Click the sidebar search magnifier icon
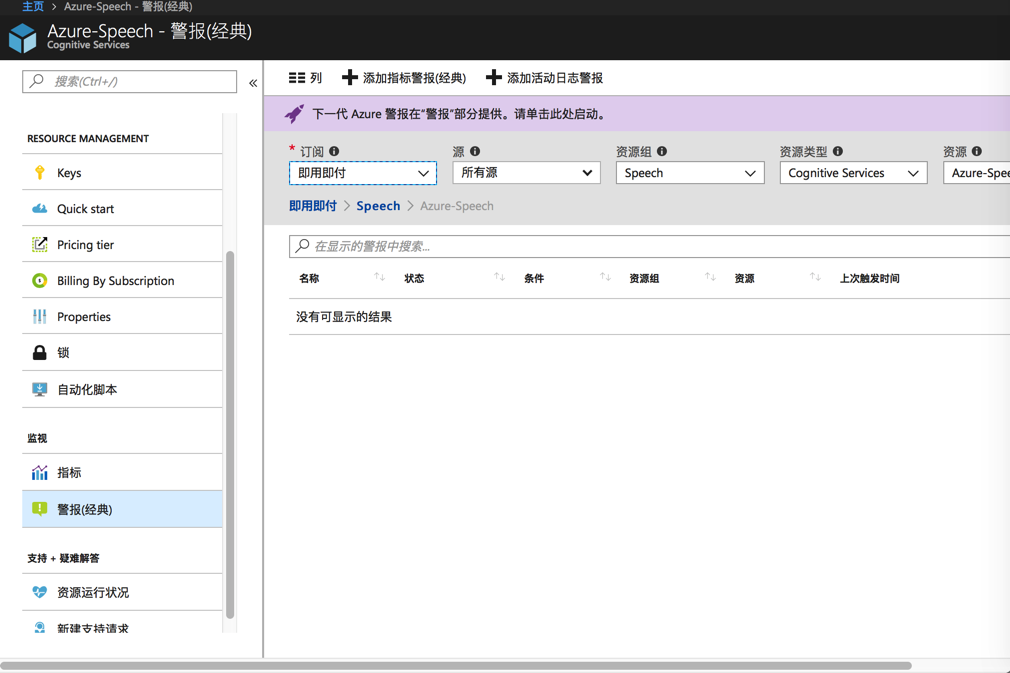Image resolution: width=1010 pixels, height=673 pixels. 37,81
